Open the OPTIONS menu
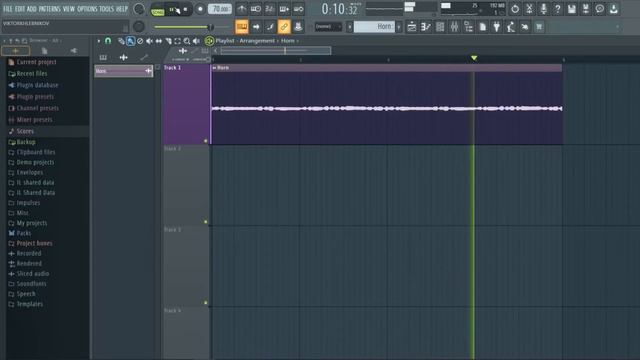 [87, 9]
